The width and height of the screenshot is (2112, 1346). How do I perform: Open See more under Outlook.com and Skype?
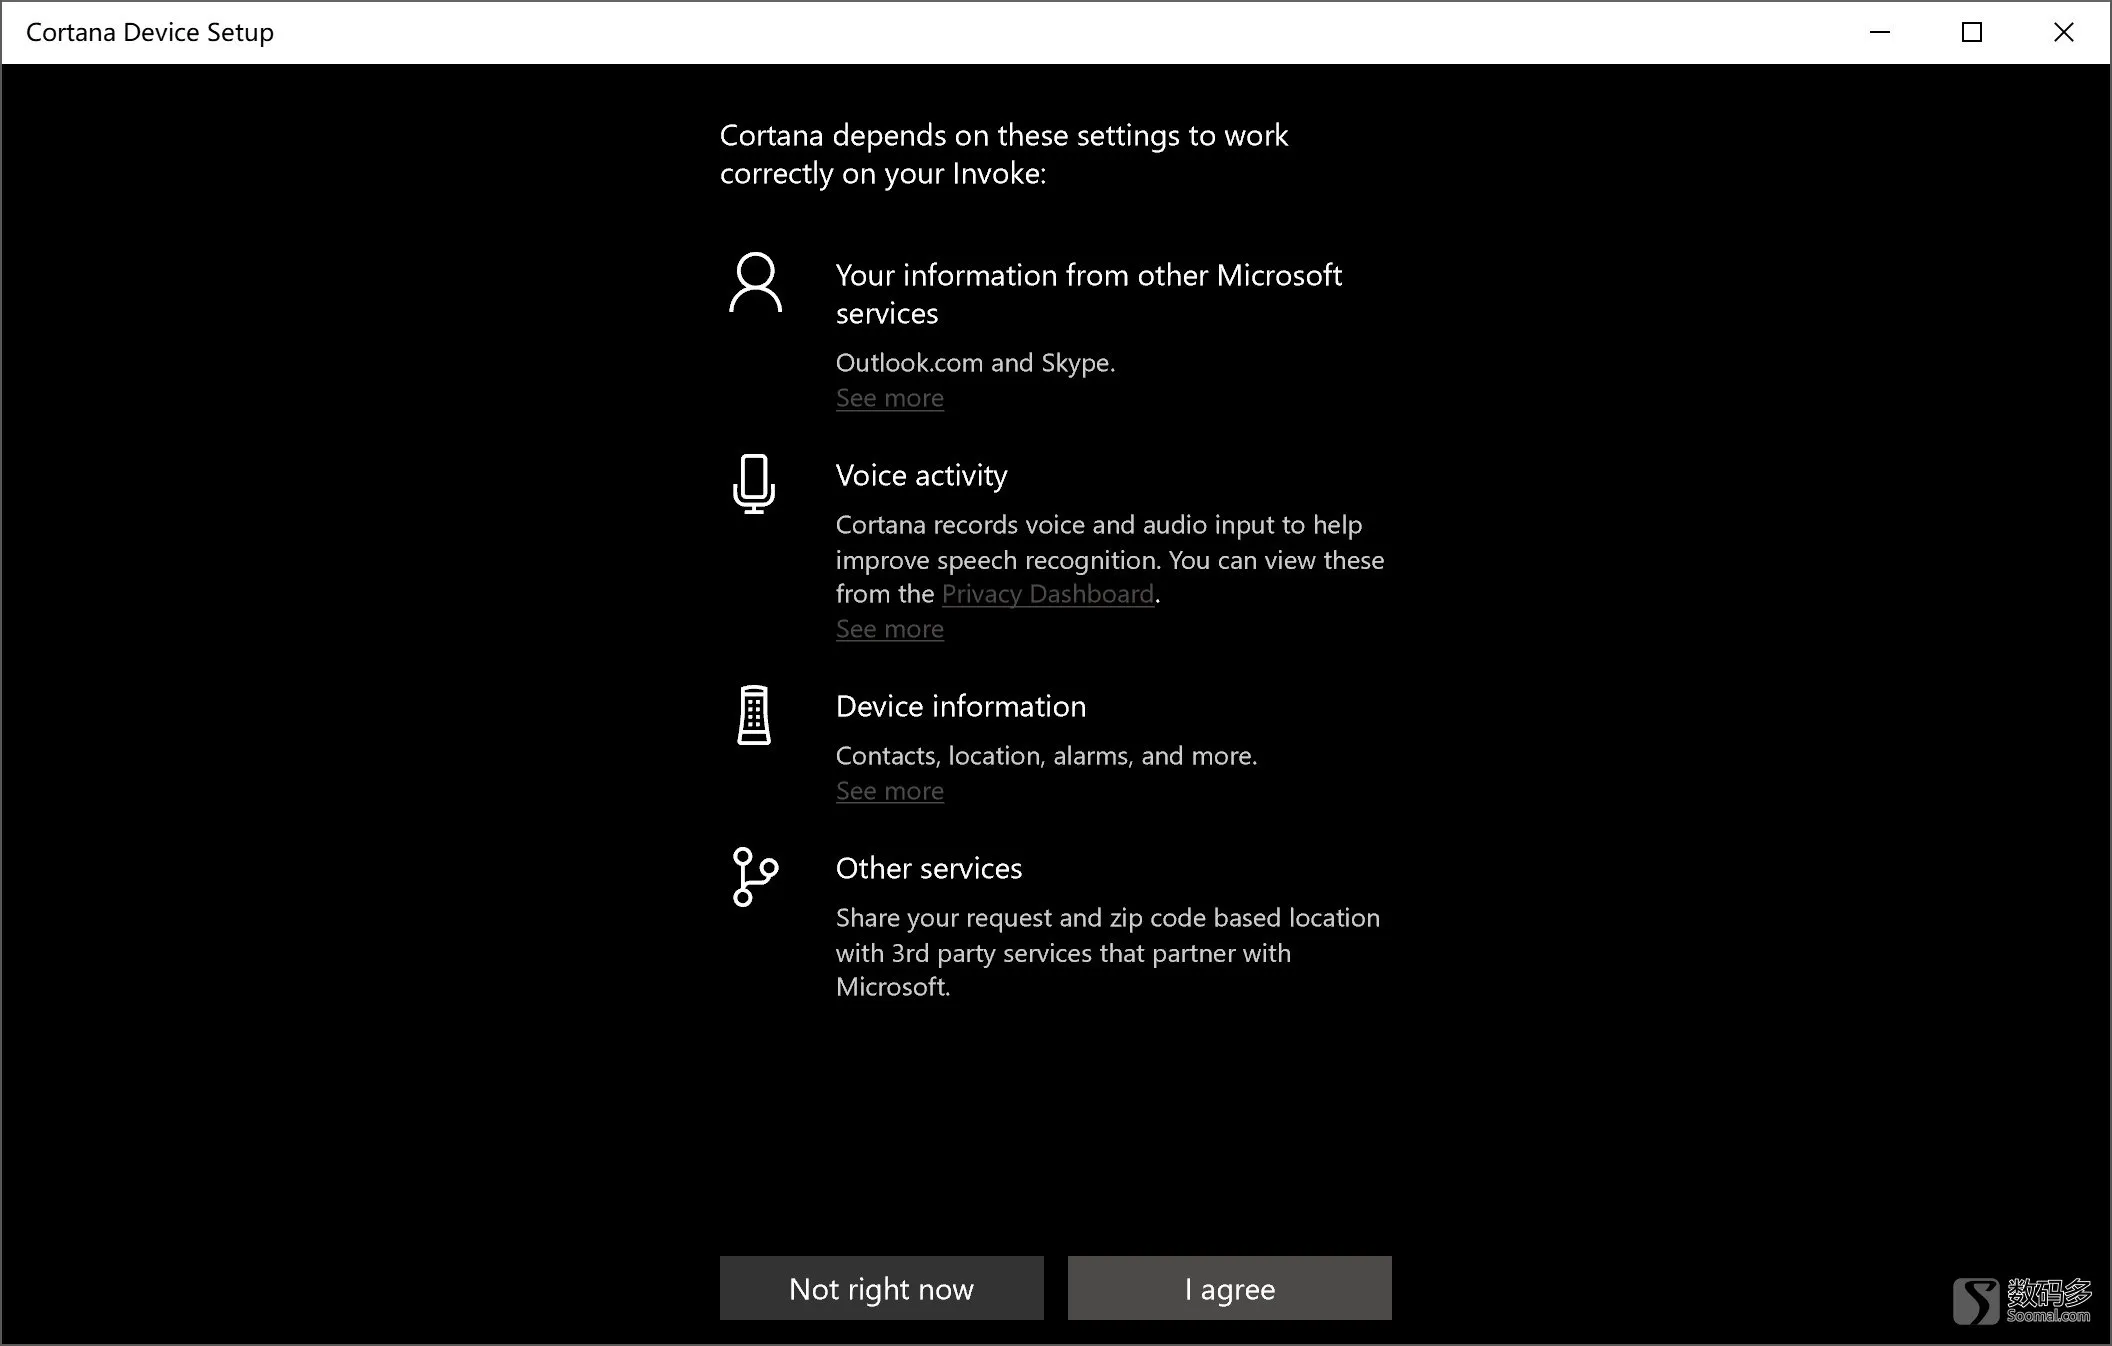click(x=890, y=398)
